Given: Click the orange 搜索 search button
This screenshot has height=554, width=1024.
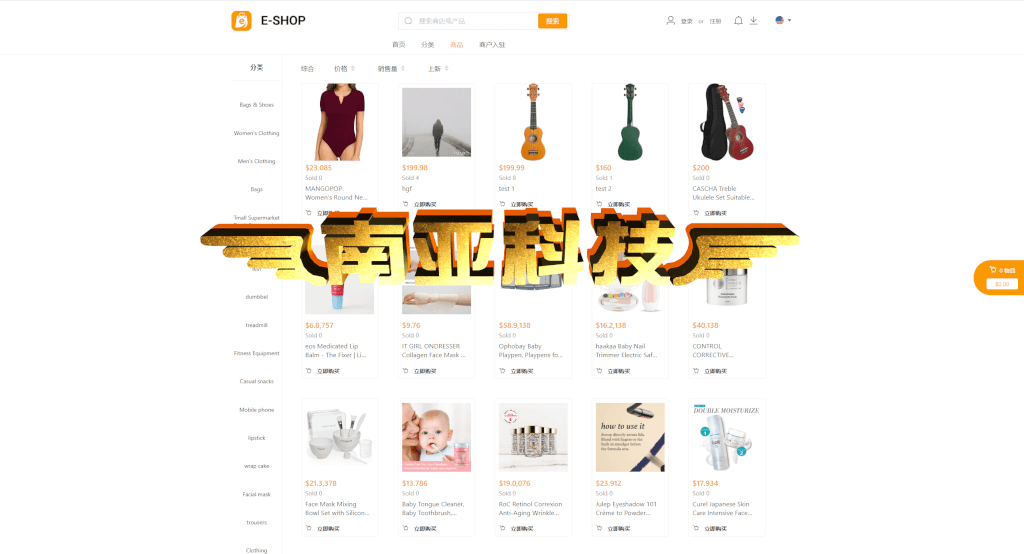Looking at the screenshot, I should point(552,21).
